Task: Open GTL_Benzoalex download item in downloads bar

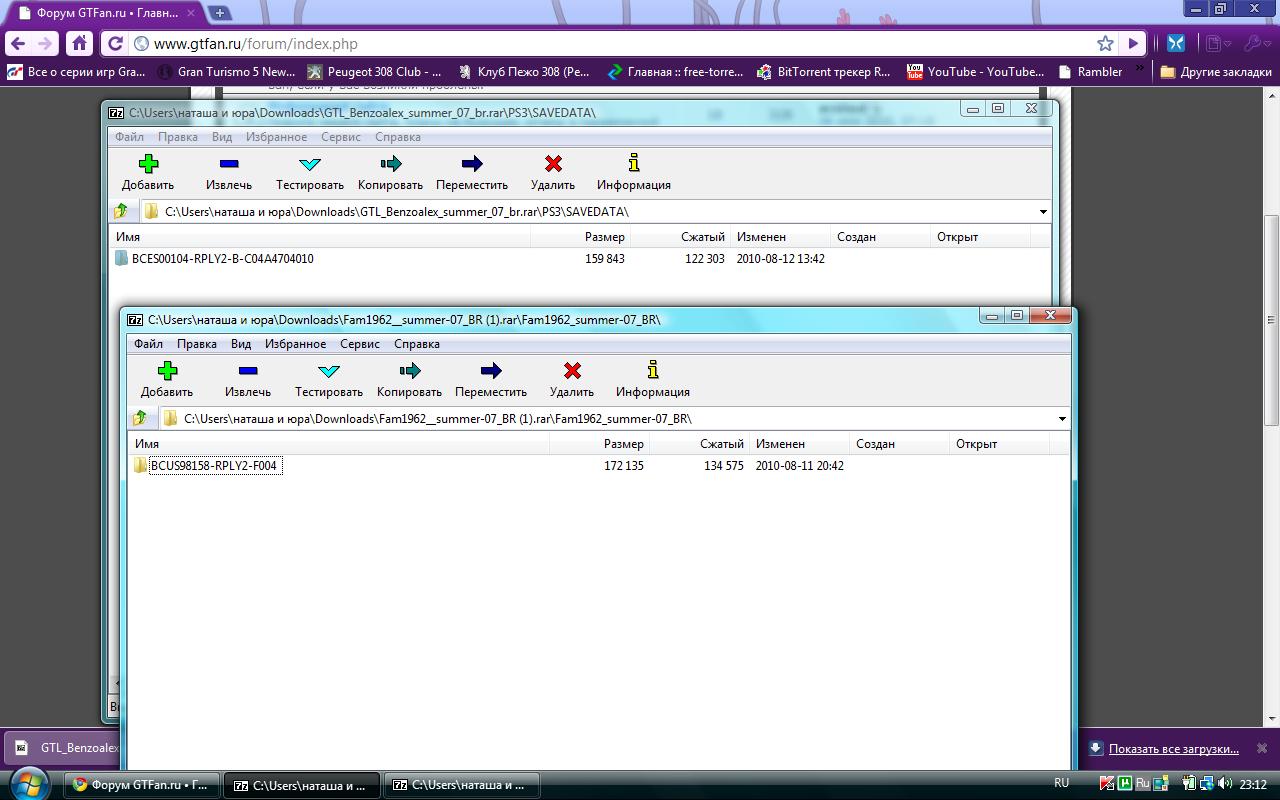Action: pos(62,747)
